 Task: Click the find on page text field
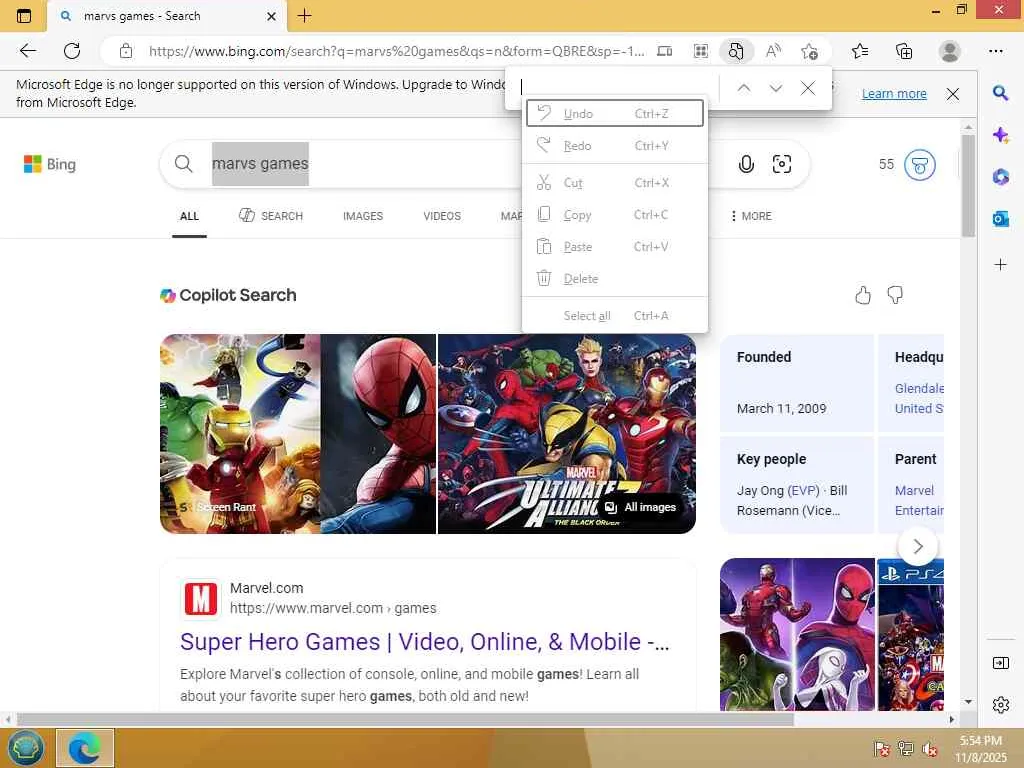tap(617, 88)
